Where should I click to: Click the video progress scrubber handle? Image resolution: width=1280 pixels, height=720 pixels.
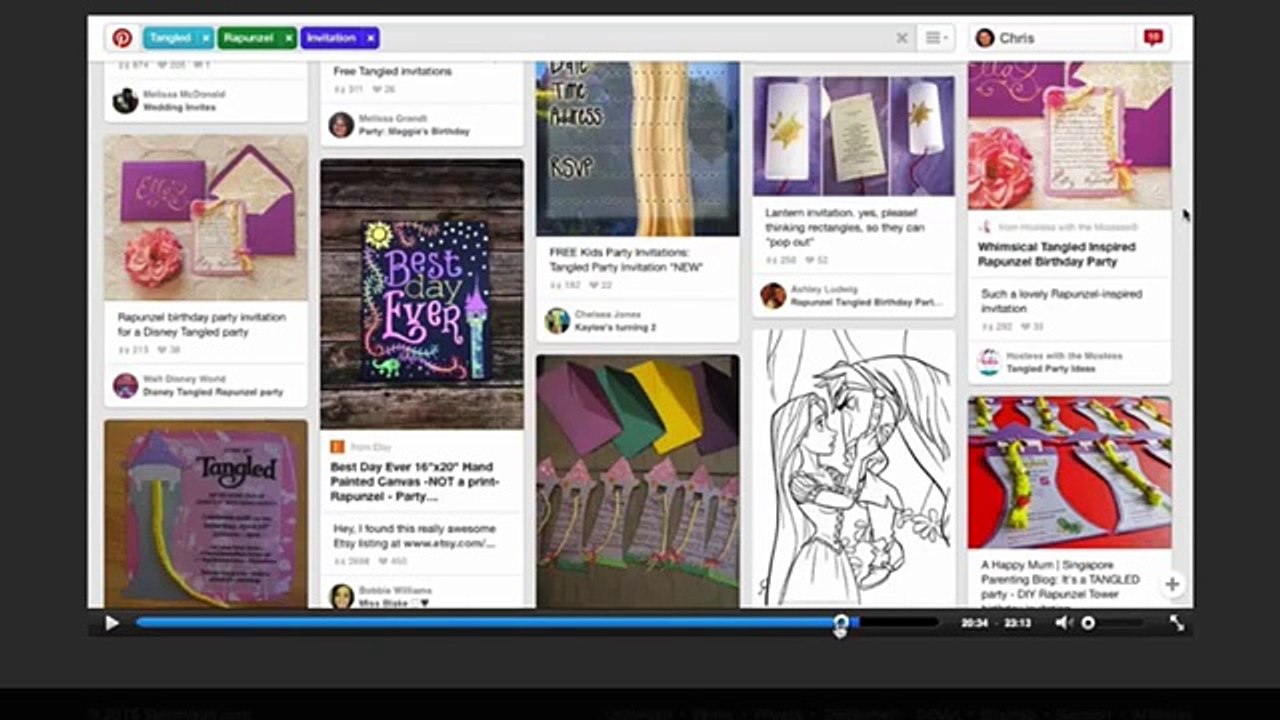click(x=841, y=623)
